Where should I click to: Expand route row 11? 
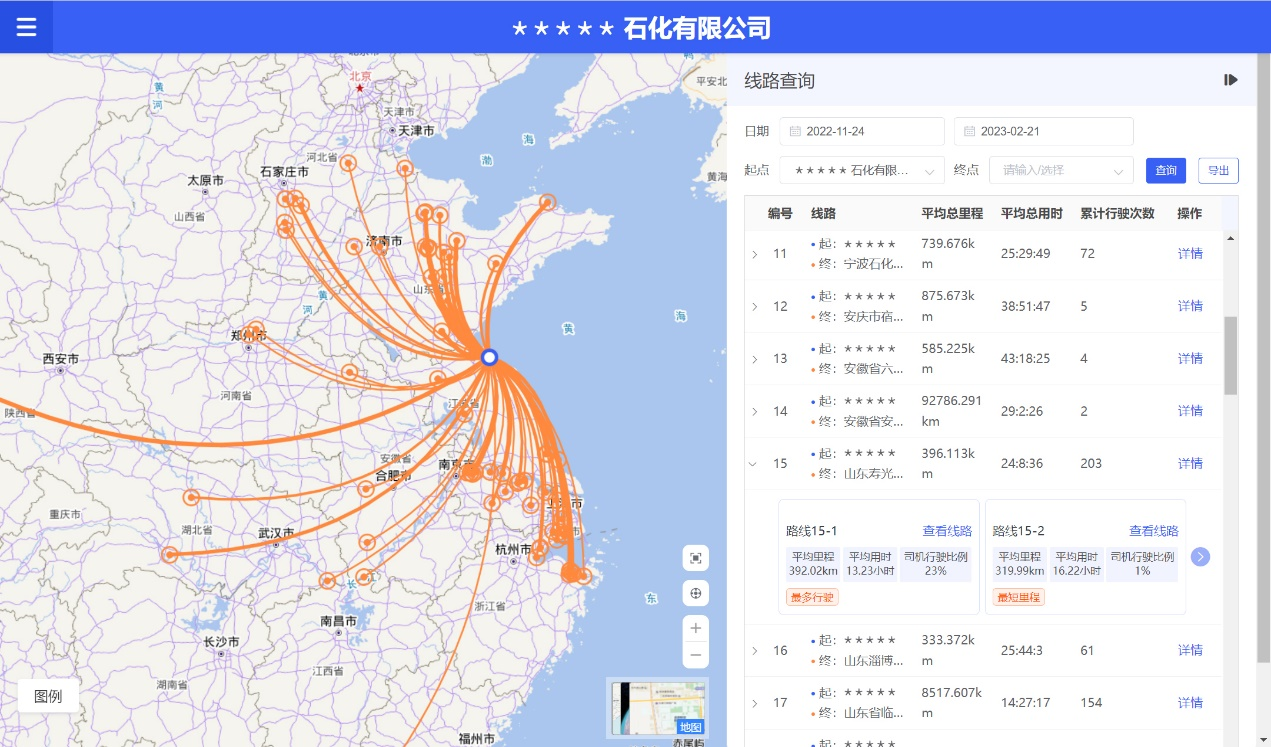coord(755,254)
